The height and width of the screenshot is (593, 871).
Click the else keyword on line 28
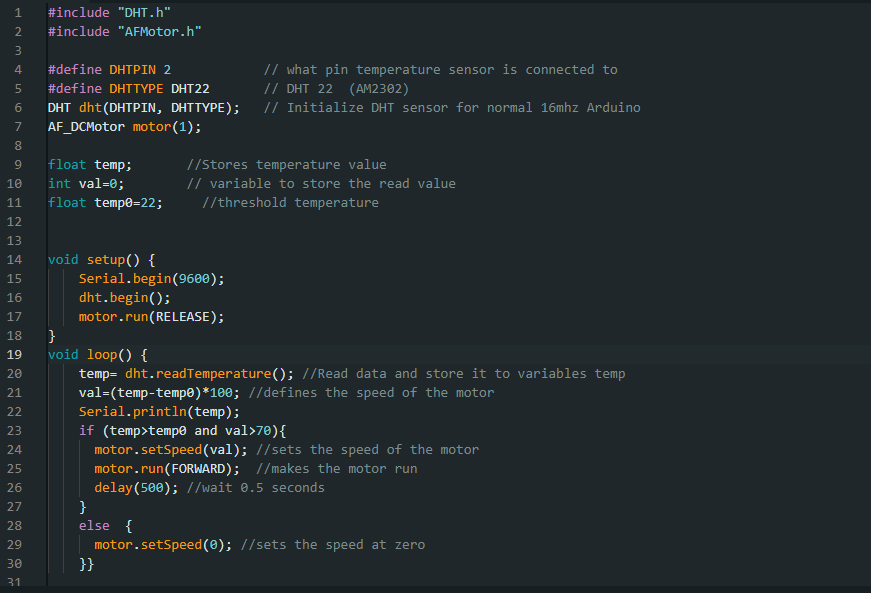[x=92, y=525]
